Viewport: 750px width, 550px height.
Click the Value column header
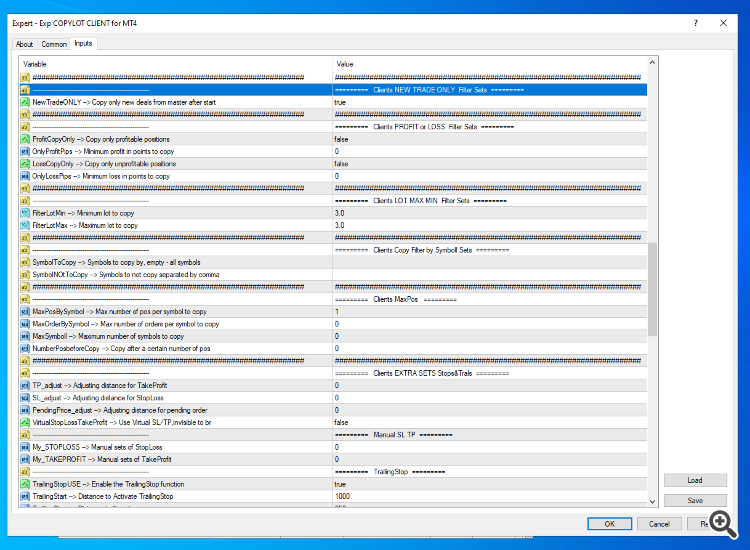[x=490, y=64]
